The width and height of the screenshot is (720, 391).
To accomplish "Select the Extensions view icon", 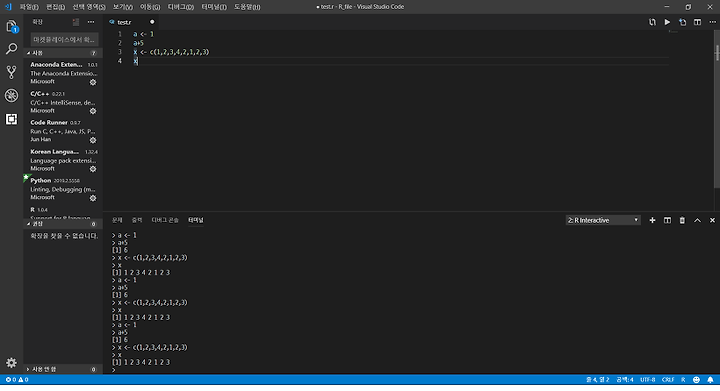I will pos(11,119).
